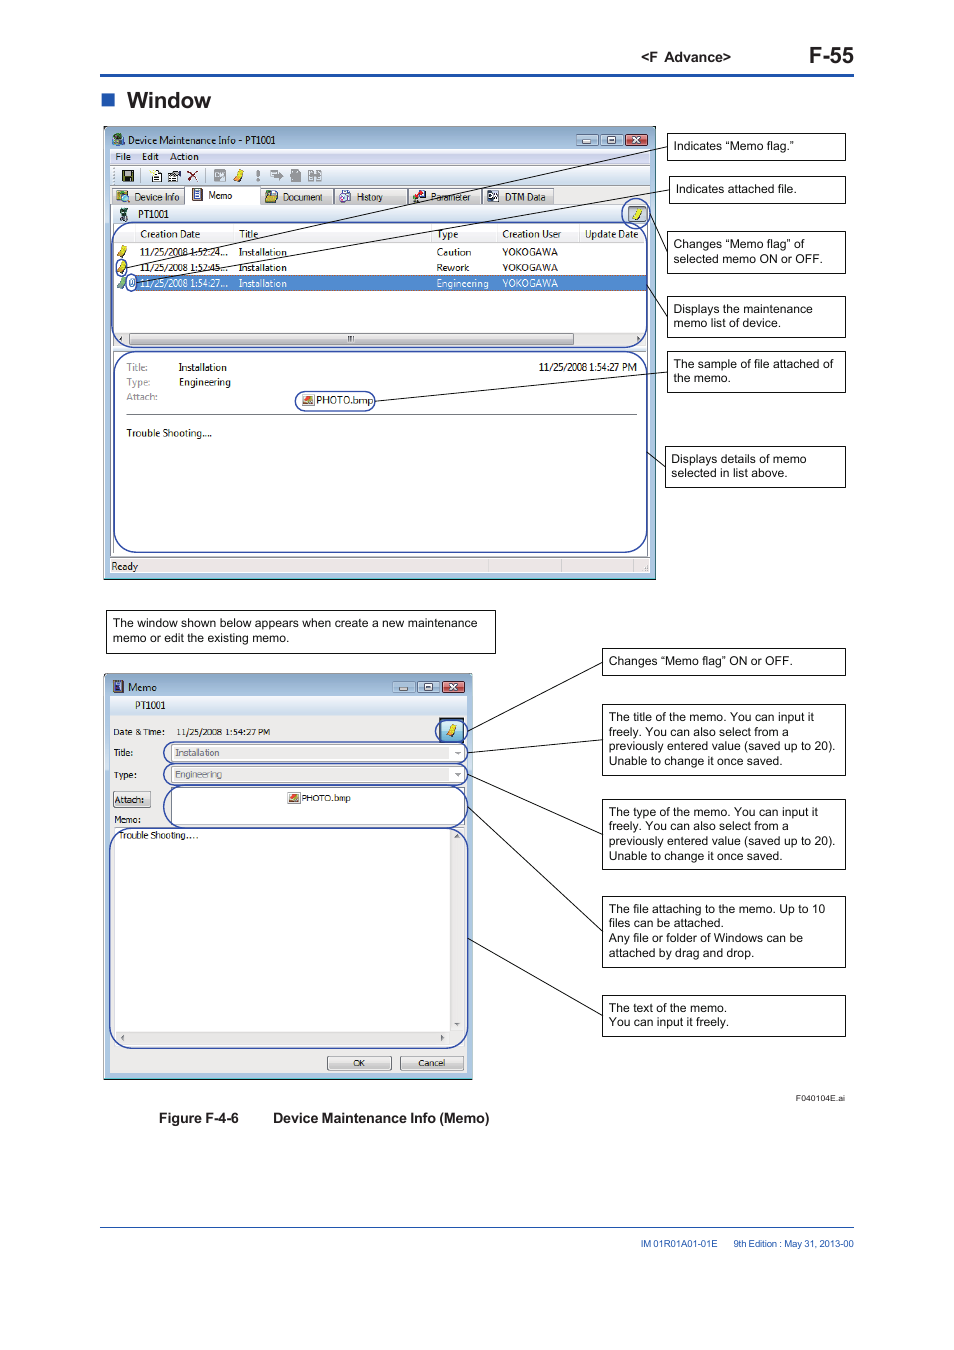Image resolution: width=954 pixels, height=1350 pixels.
Task: Switch to the Device Info tab
Action: coord(148,197)
